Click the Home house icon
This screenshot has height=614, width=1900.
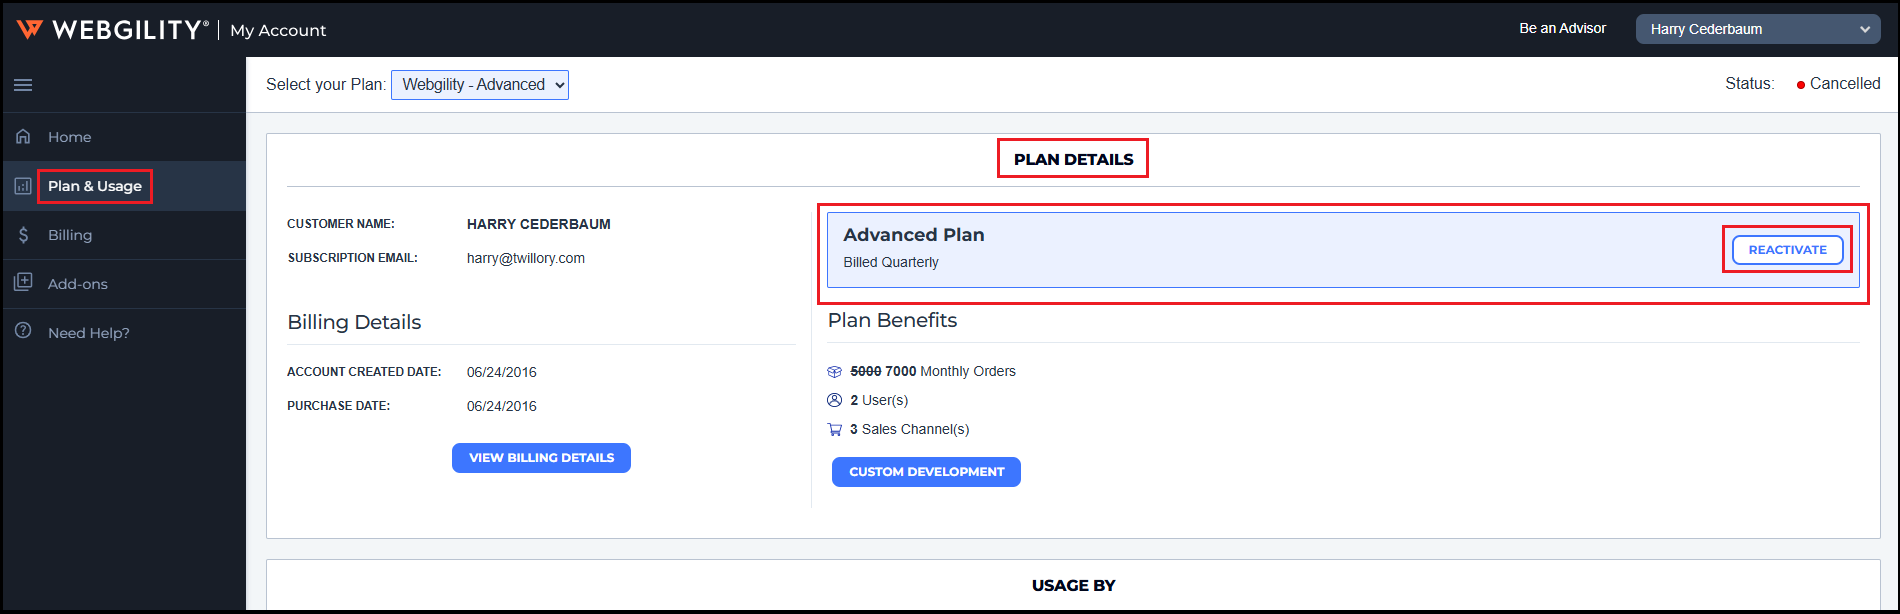pyautogui.click(x=23, y=136)
